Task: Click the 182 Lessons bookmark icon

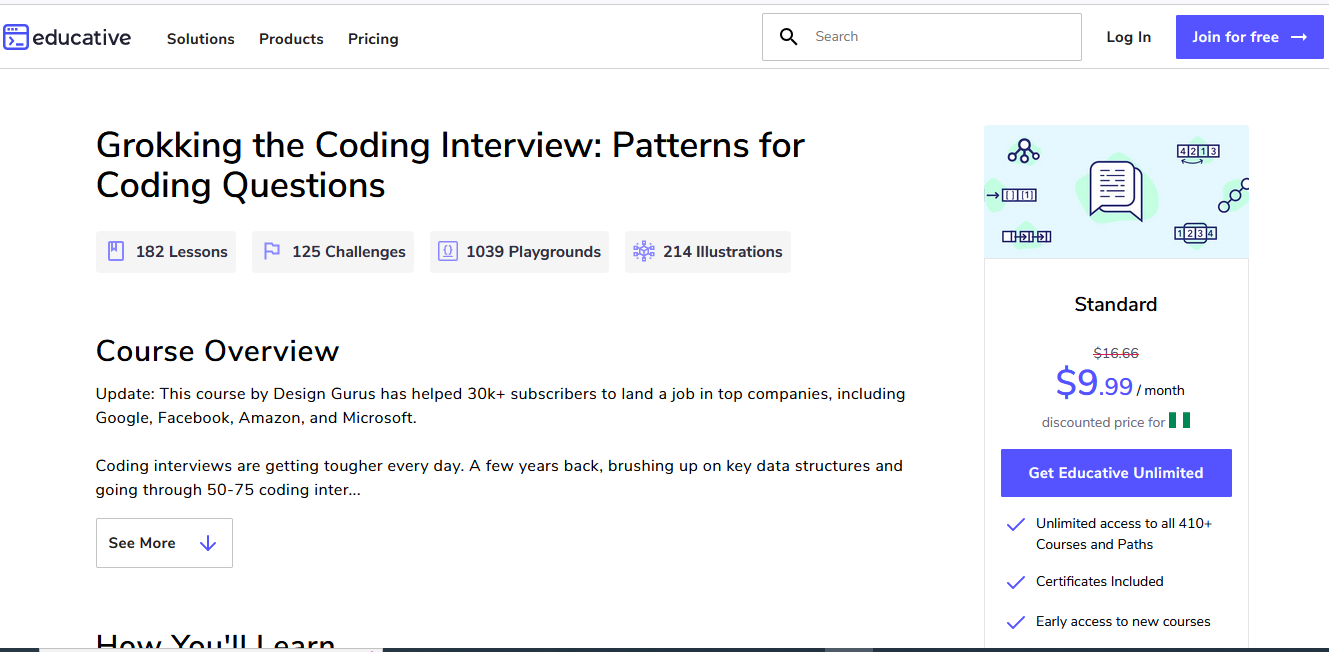Action: pos(116,251)
